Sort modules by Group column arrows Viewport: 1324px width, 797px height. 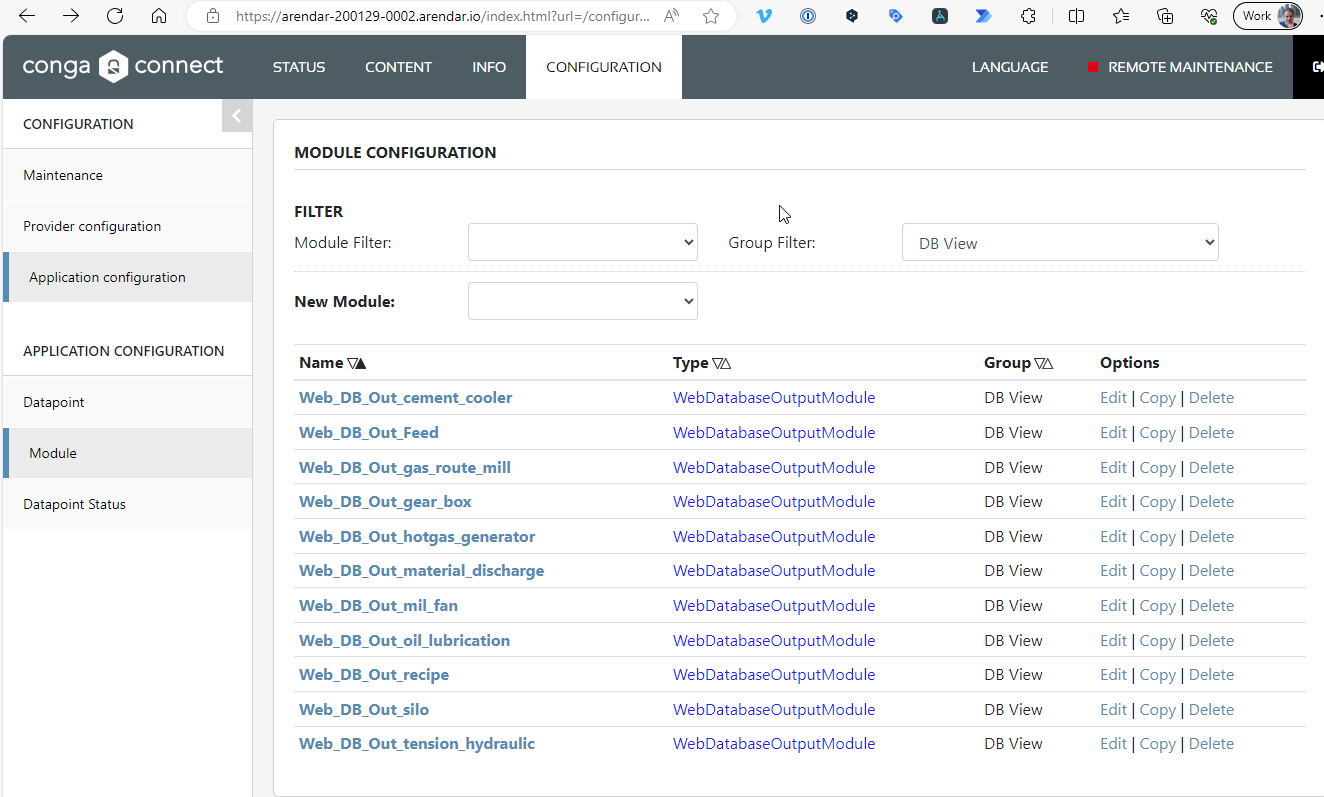pyautogui.click(x=1044, y=364)
